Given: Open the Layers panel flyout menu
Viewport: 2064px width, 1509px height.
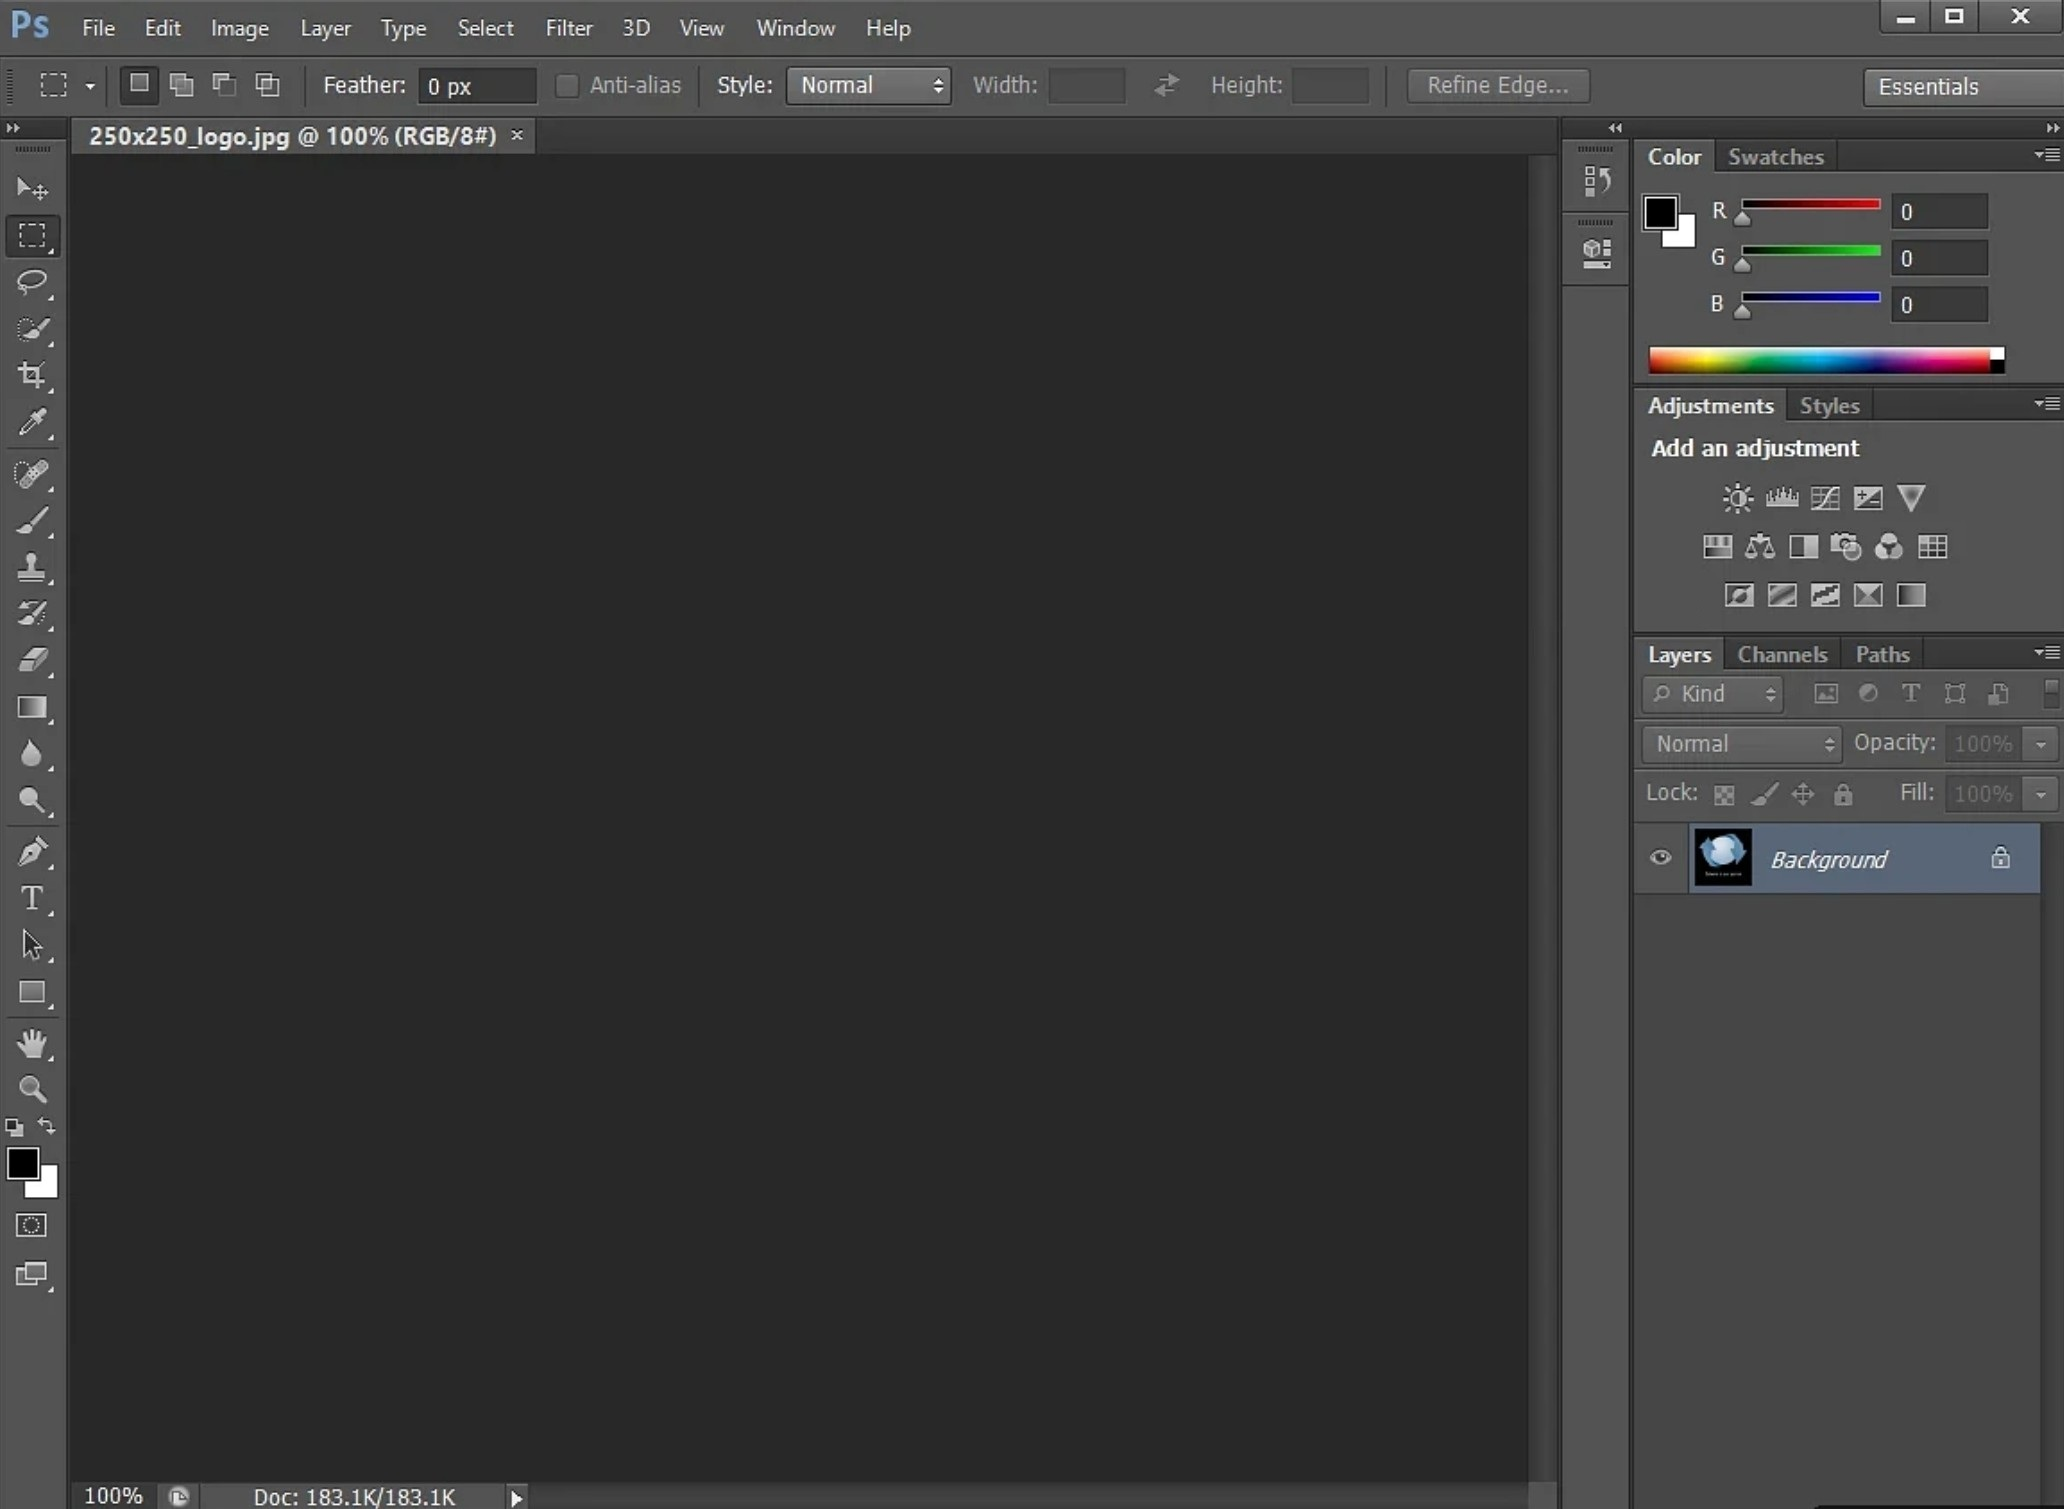Looking at the screenshot, I should click(2047, 653).
